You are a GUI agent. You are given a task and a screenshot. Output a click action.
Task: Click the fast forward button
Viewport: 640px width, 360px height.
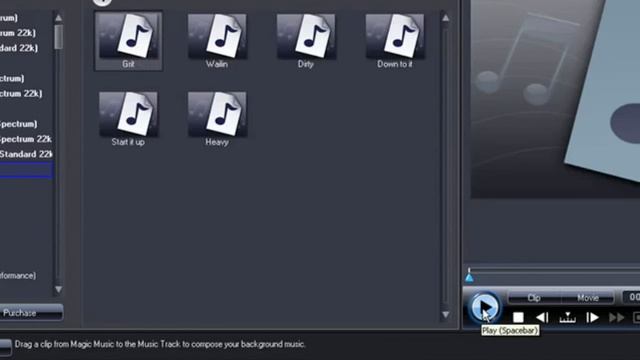click(x=616, y=317)
